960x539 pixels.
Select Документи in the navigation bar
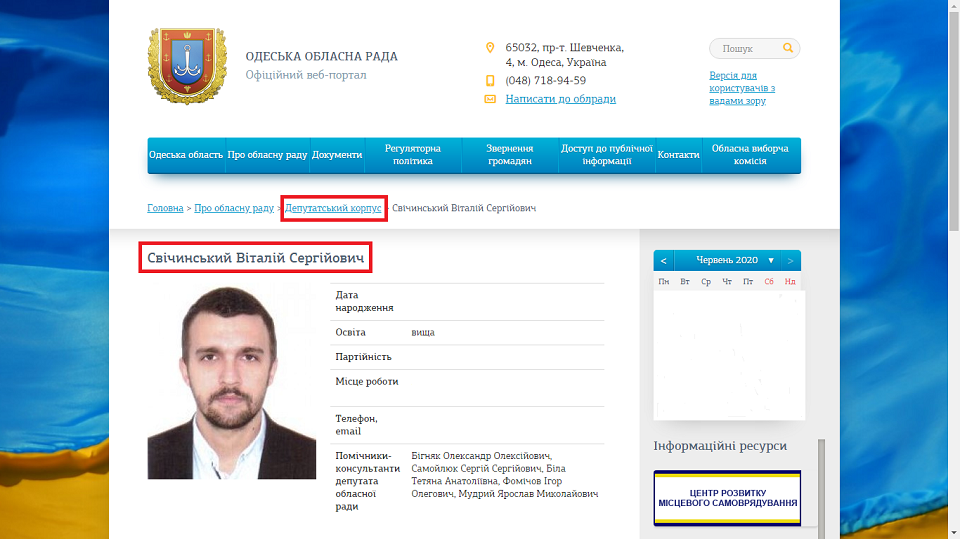point(337,156)
